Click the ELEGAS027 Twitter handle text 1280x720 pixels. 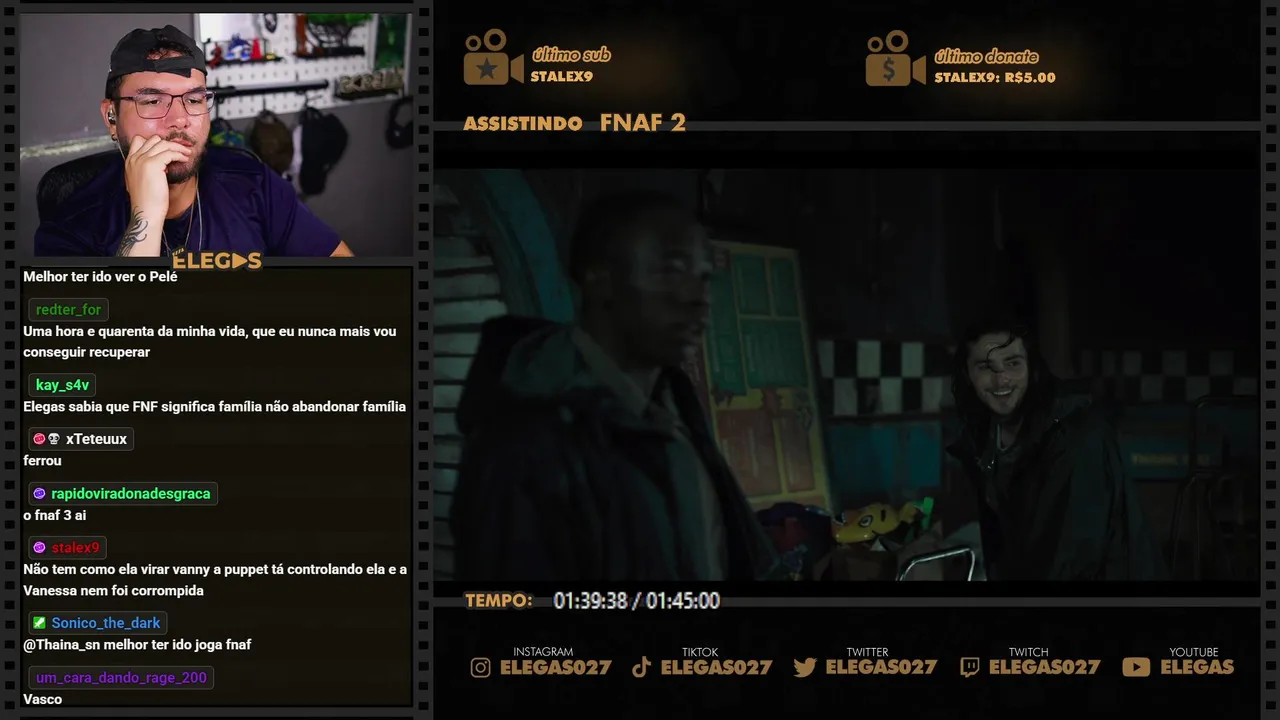881,667
